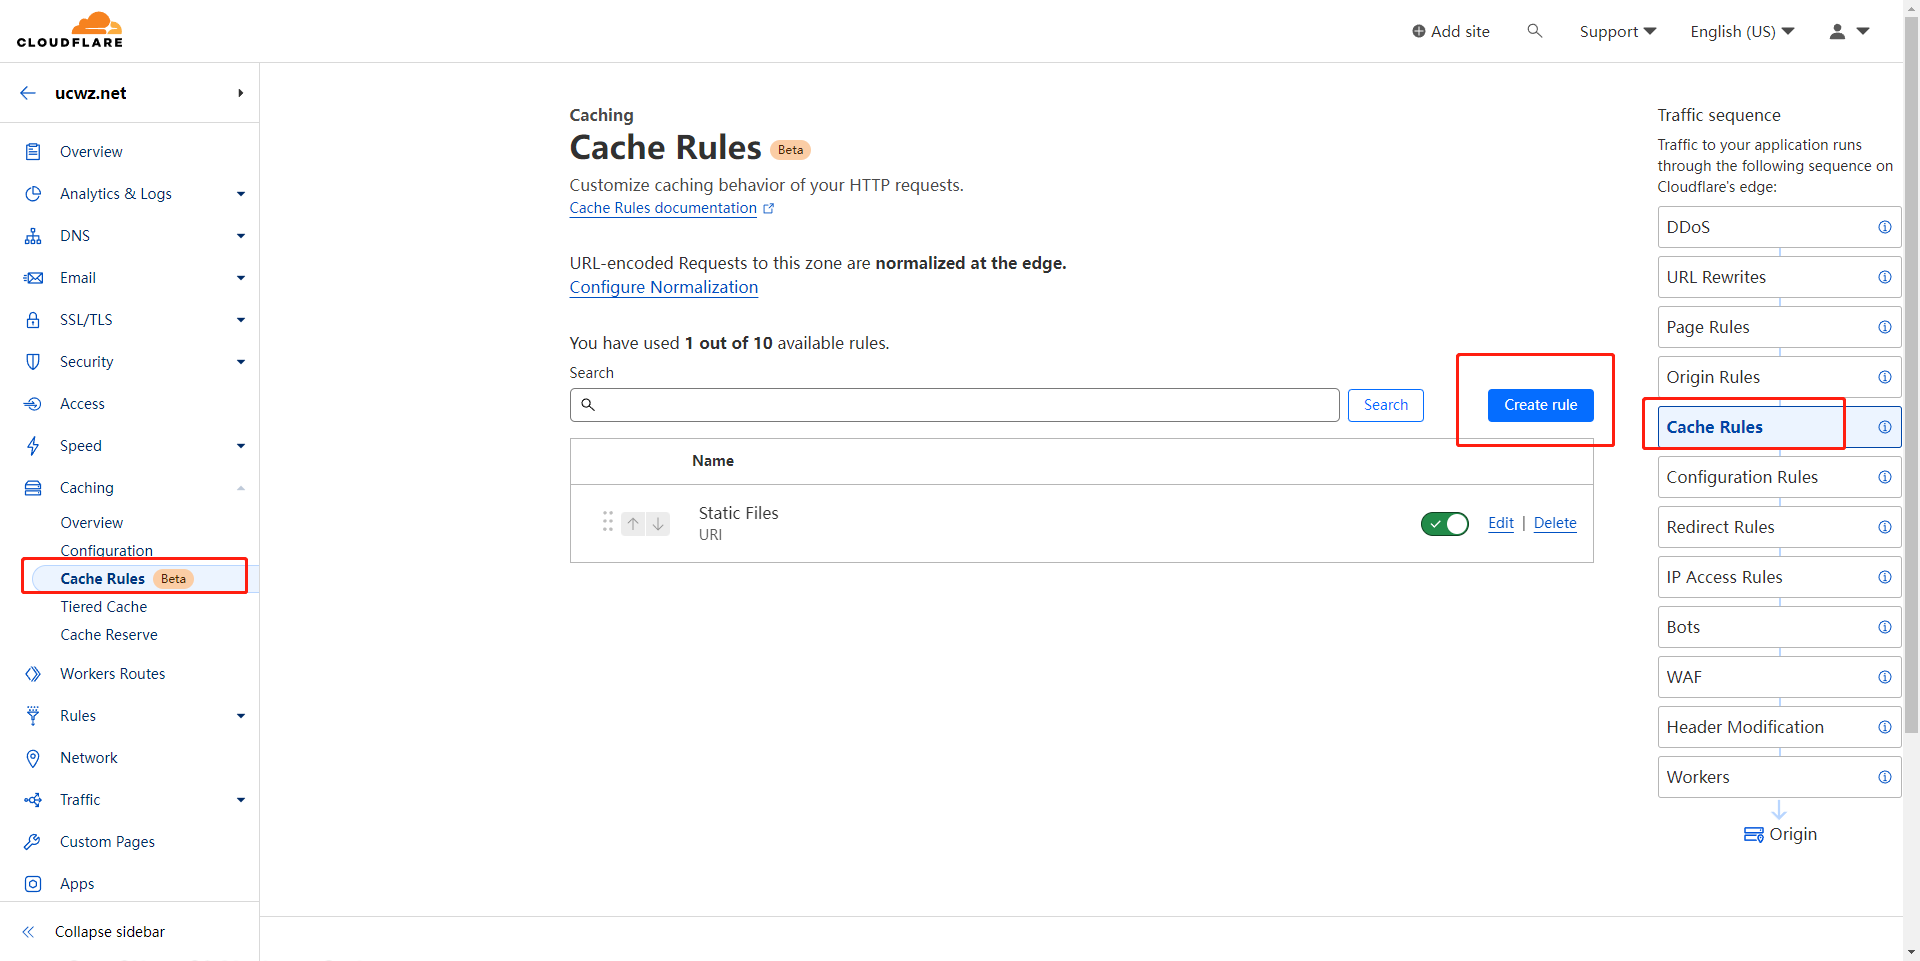The image size is (1920, 961).
Task: Click the info icon beside Bots
Action: pyautogui.click(x=1885, y=627)
